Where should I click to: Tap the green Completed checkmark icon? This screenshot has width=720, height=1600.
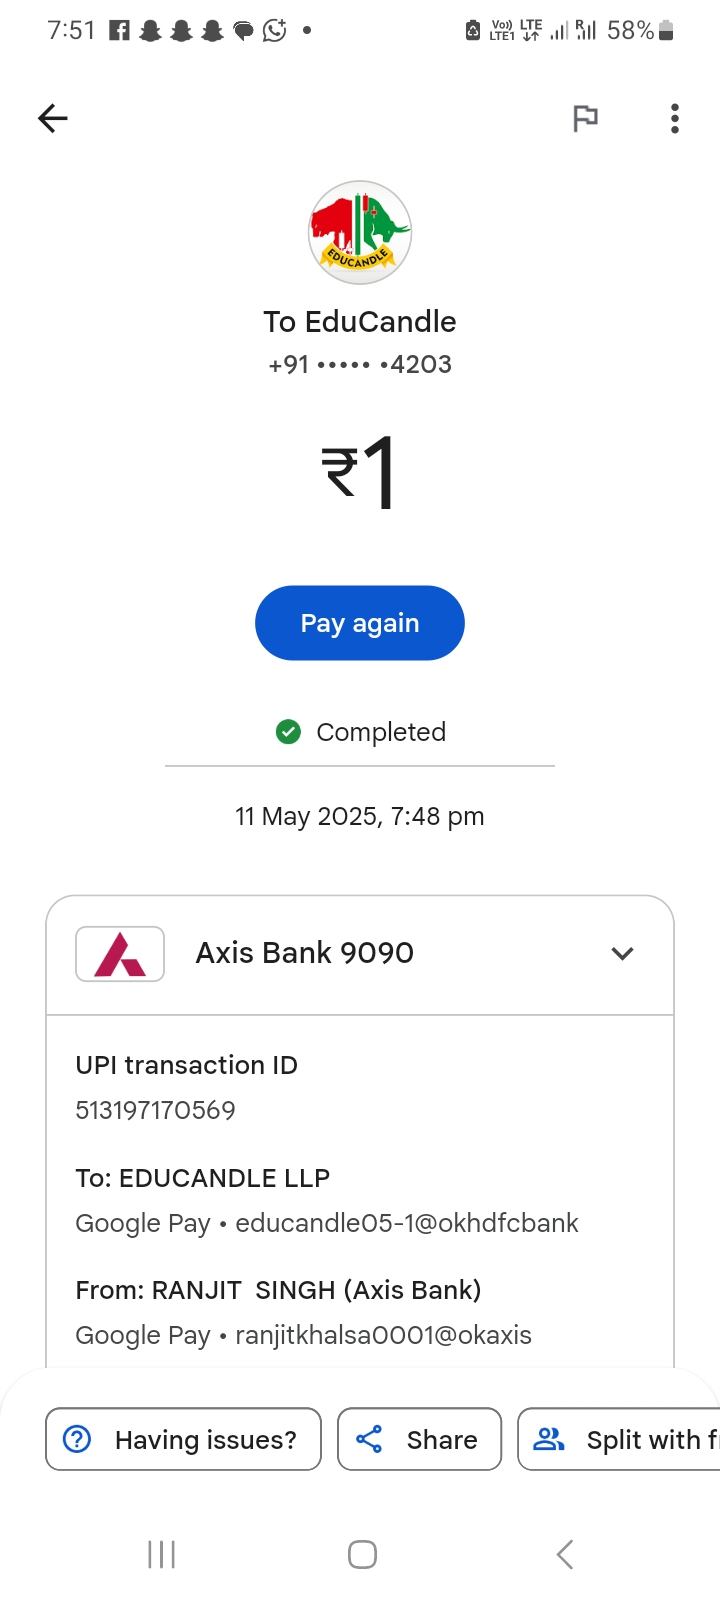pos(288,732)
